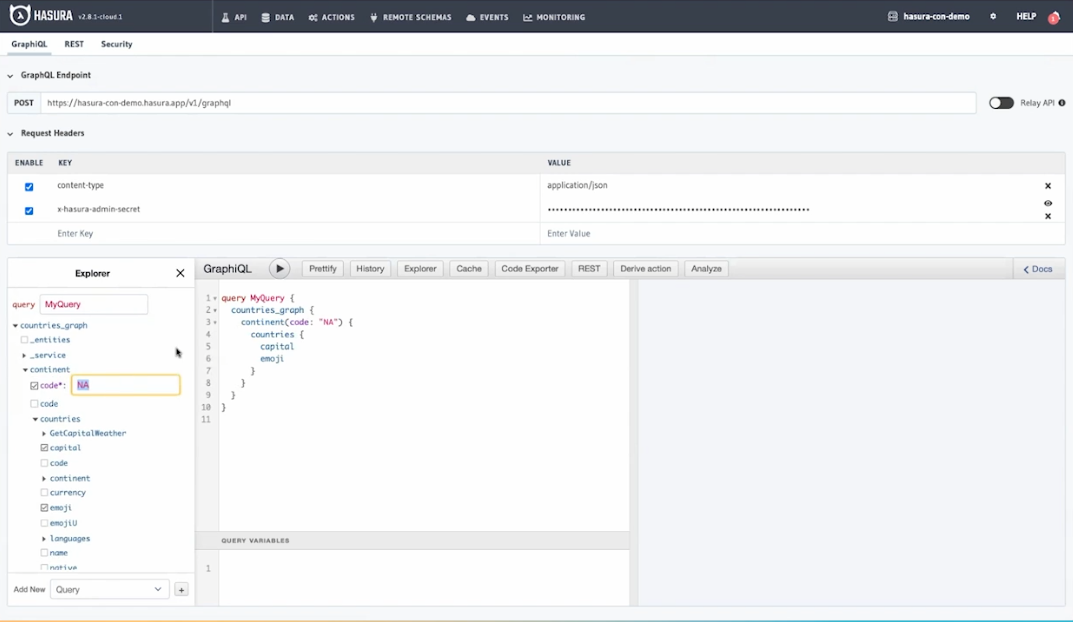
Task: Check the currency field checkbox
Action: point(45,493)
